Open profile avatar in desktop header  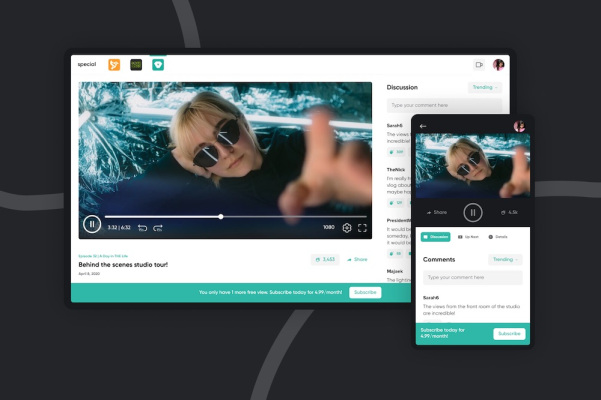click(x=498, y=64)
